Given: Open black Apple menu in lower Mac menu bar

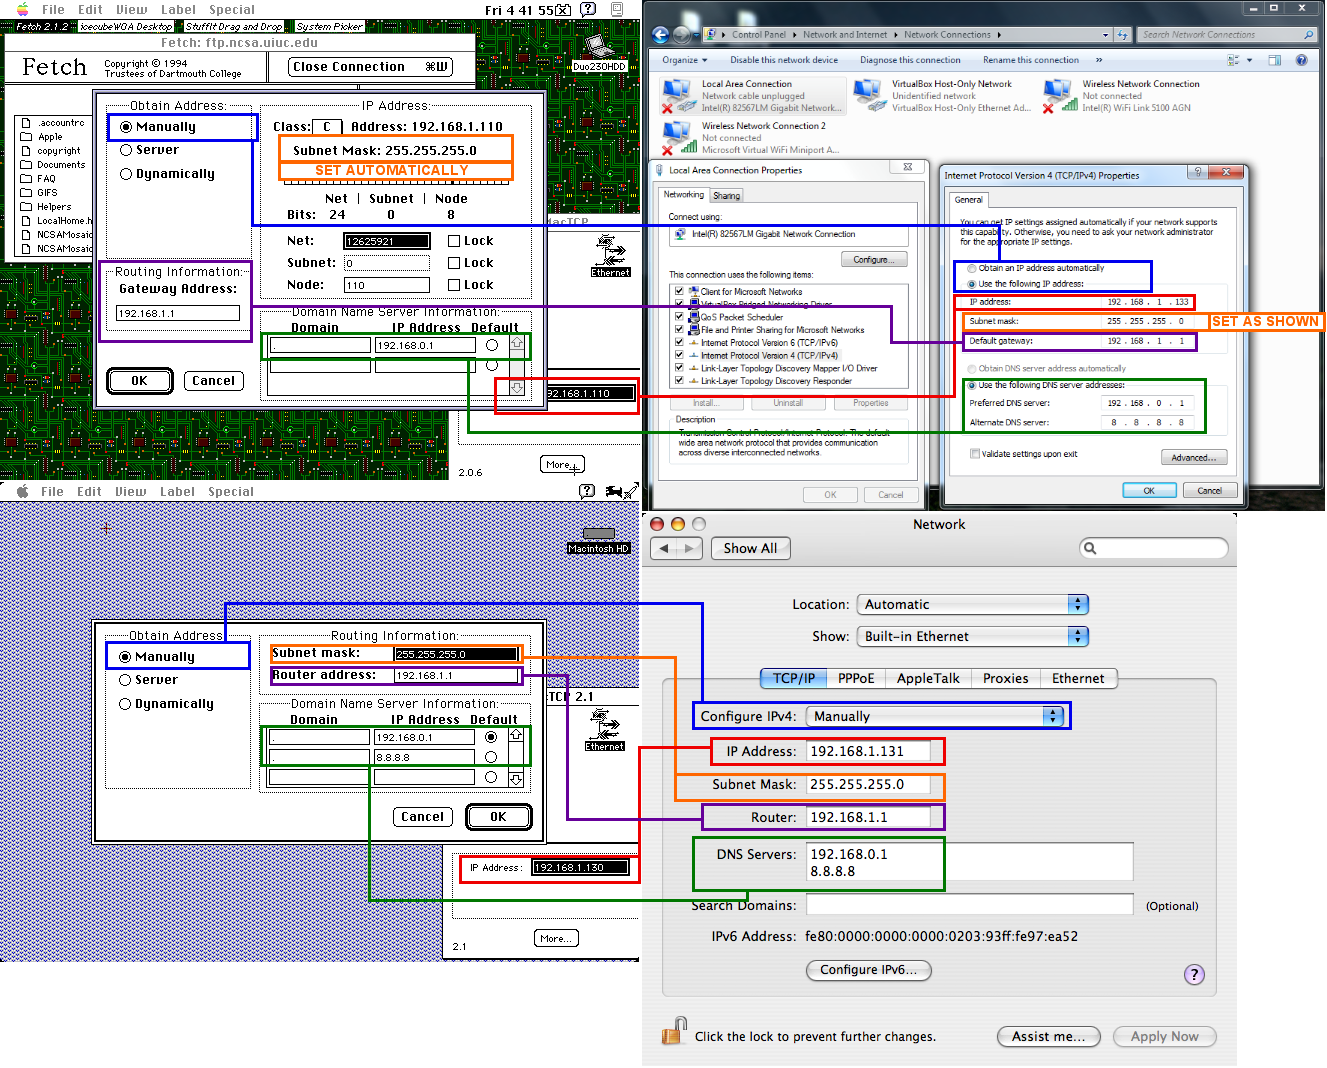Looking at the screenshot, I should [x=22, y=491].
